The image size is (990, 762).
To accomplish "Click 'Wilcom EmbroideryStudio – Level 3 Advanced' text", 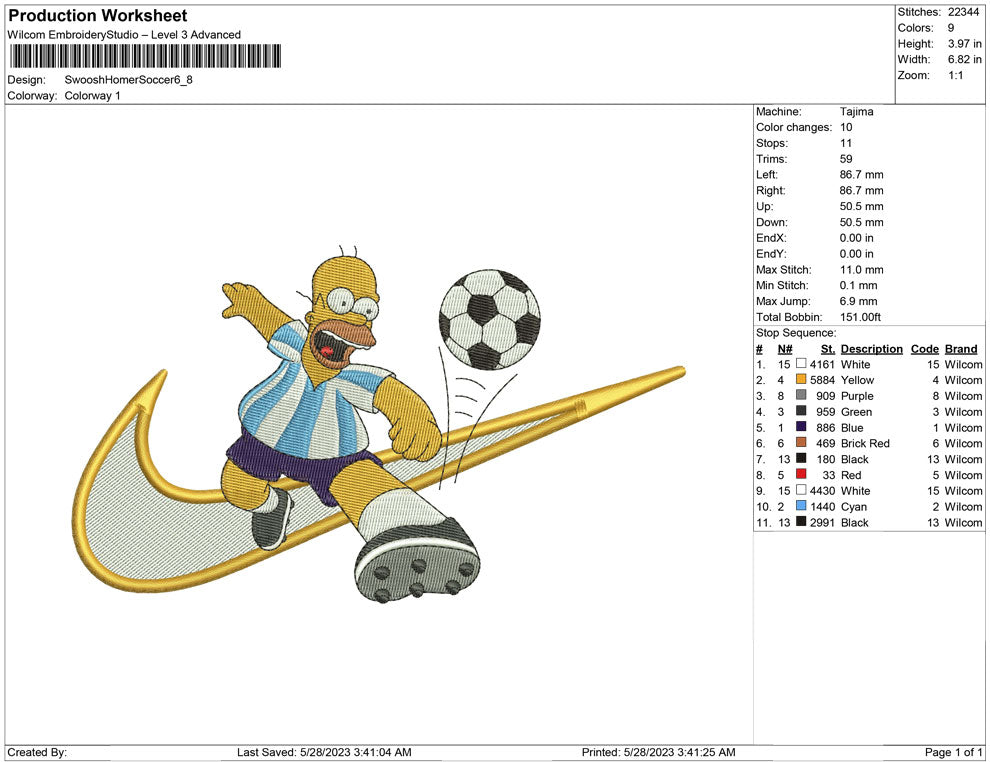I will point(124,35).
